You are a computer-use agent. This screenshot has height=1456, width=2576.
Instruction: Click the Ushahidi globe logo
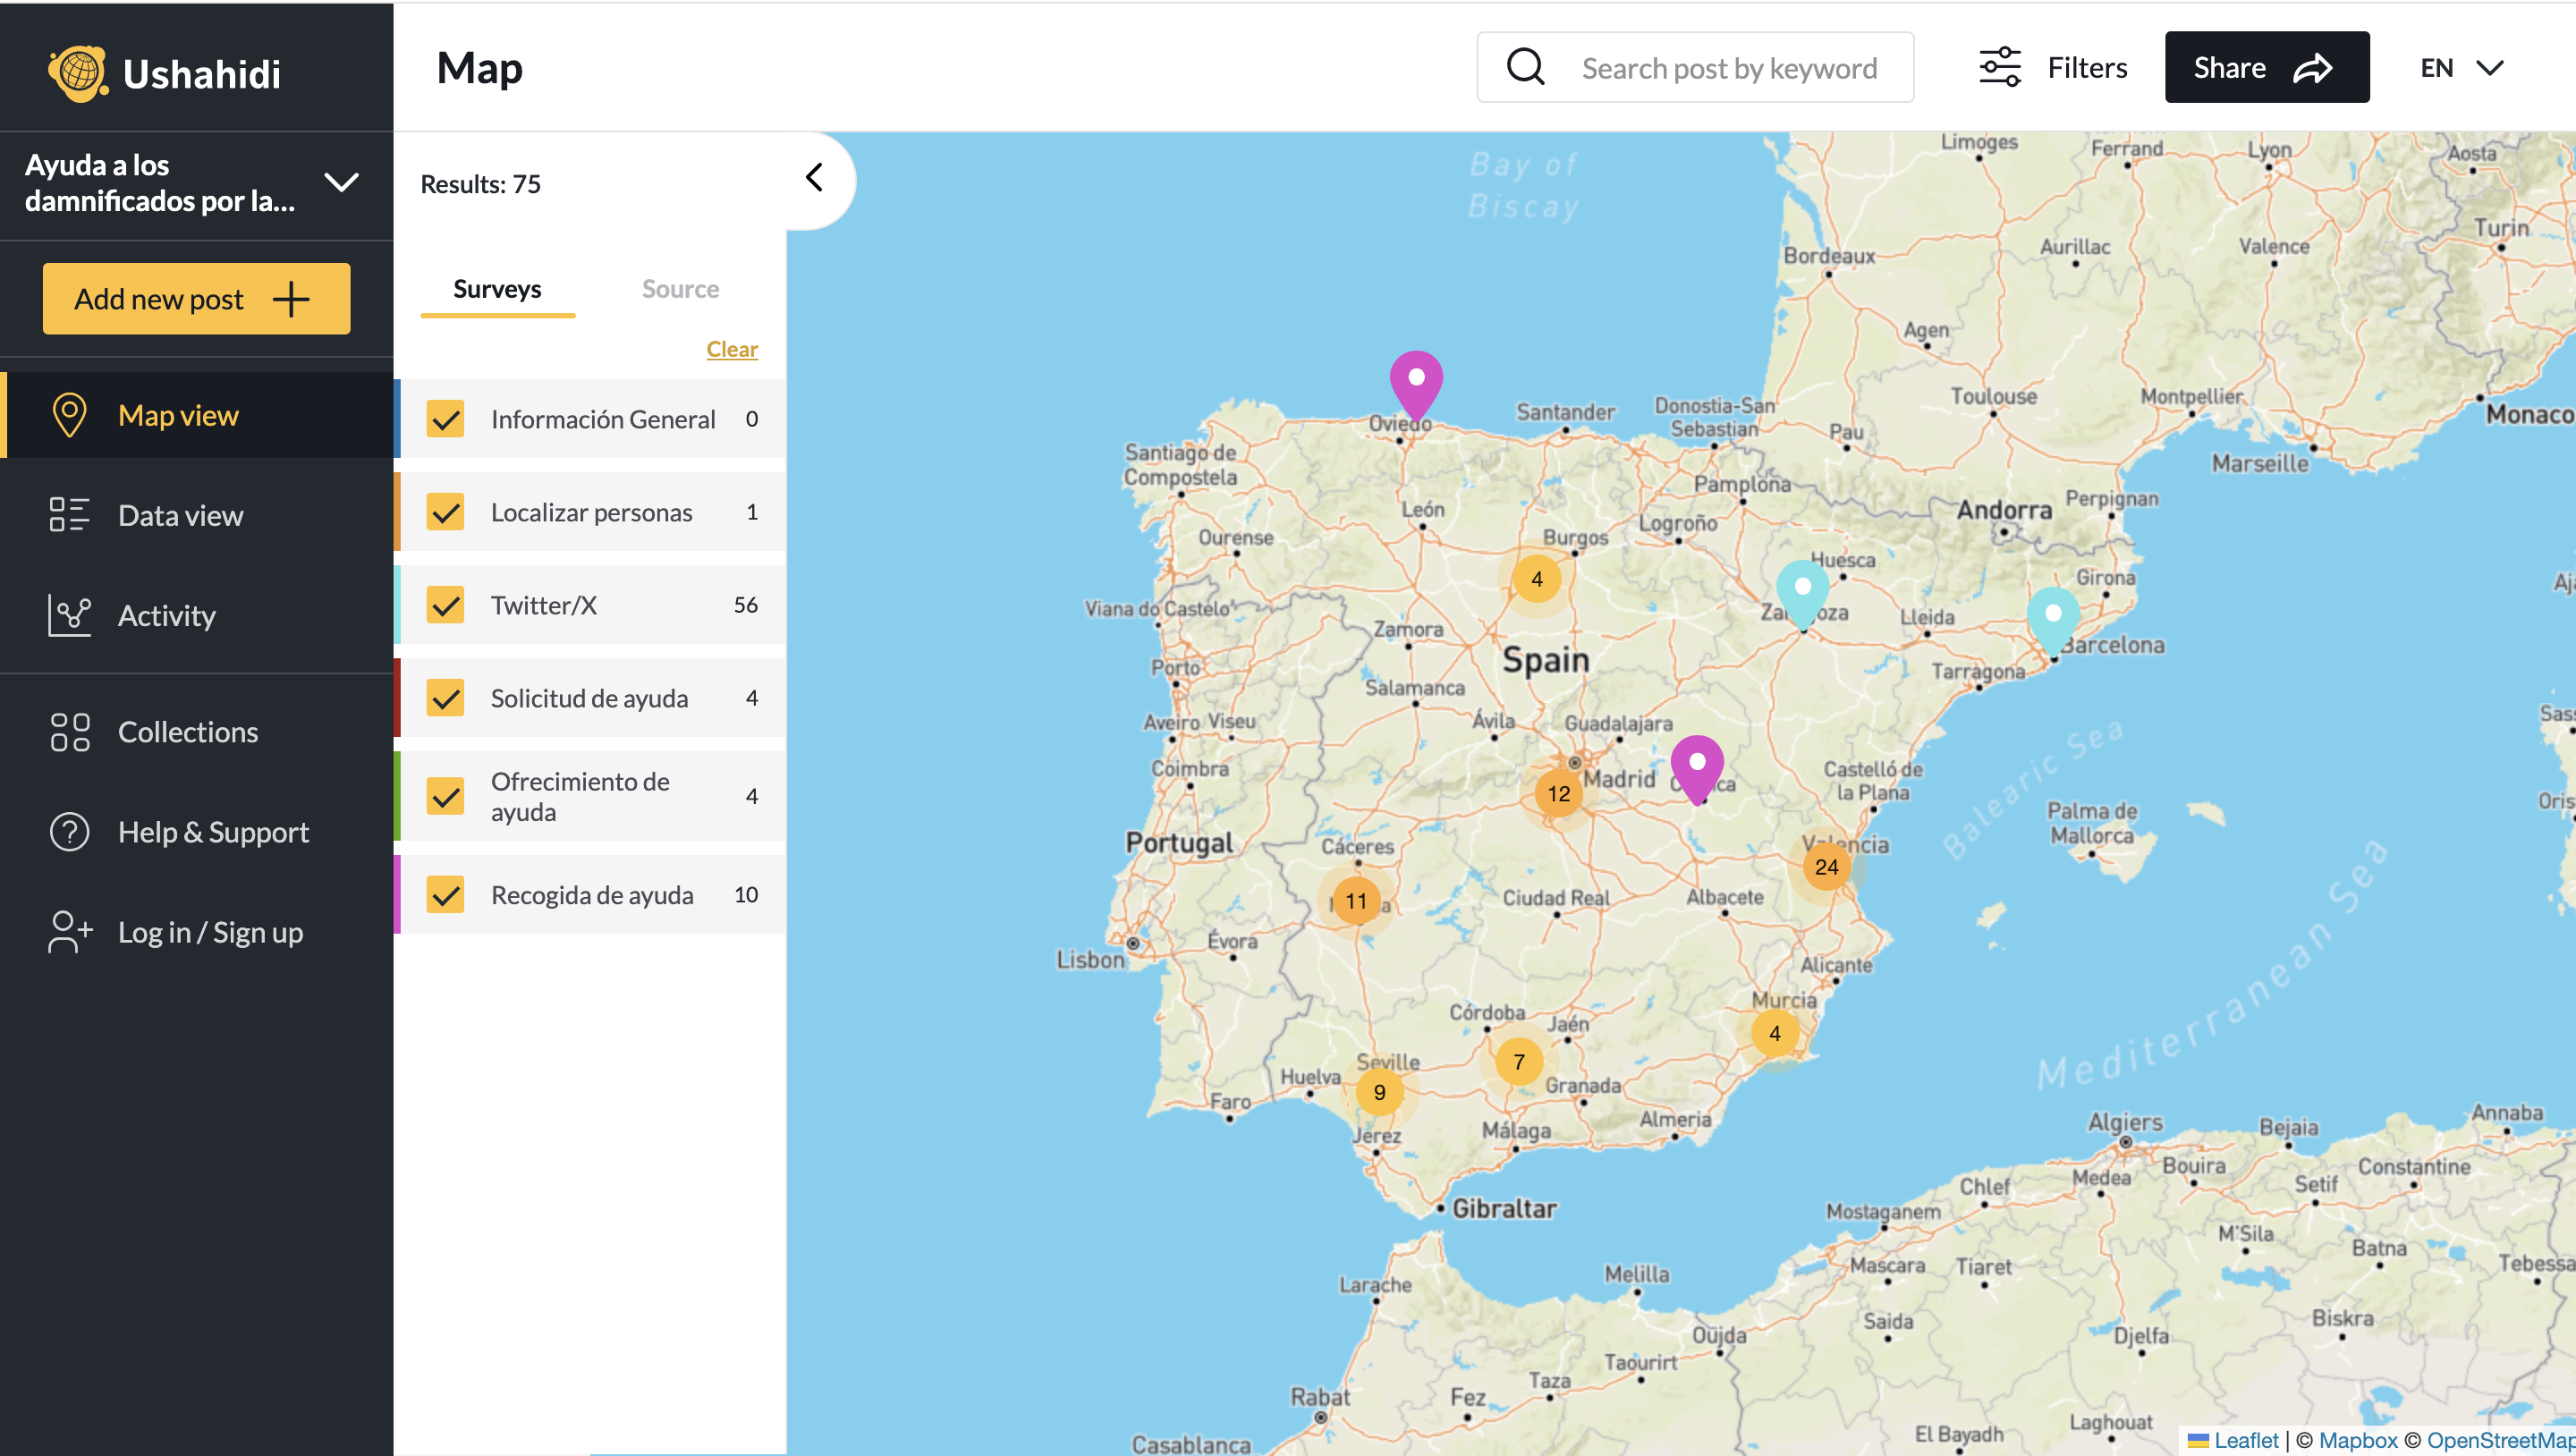click(x=78, y=72)
